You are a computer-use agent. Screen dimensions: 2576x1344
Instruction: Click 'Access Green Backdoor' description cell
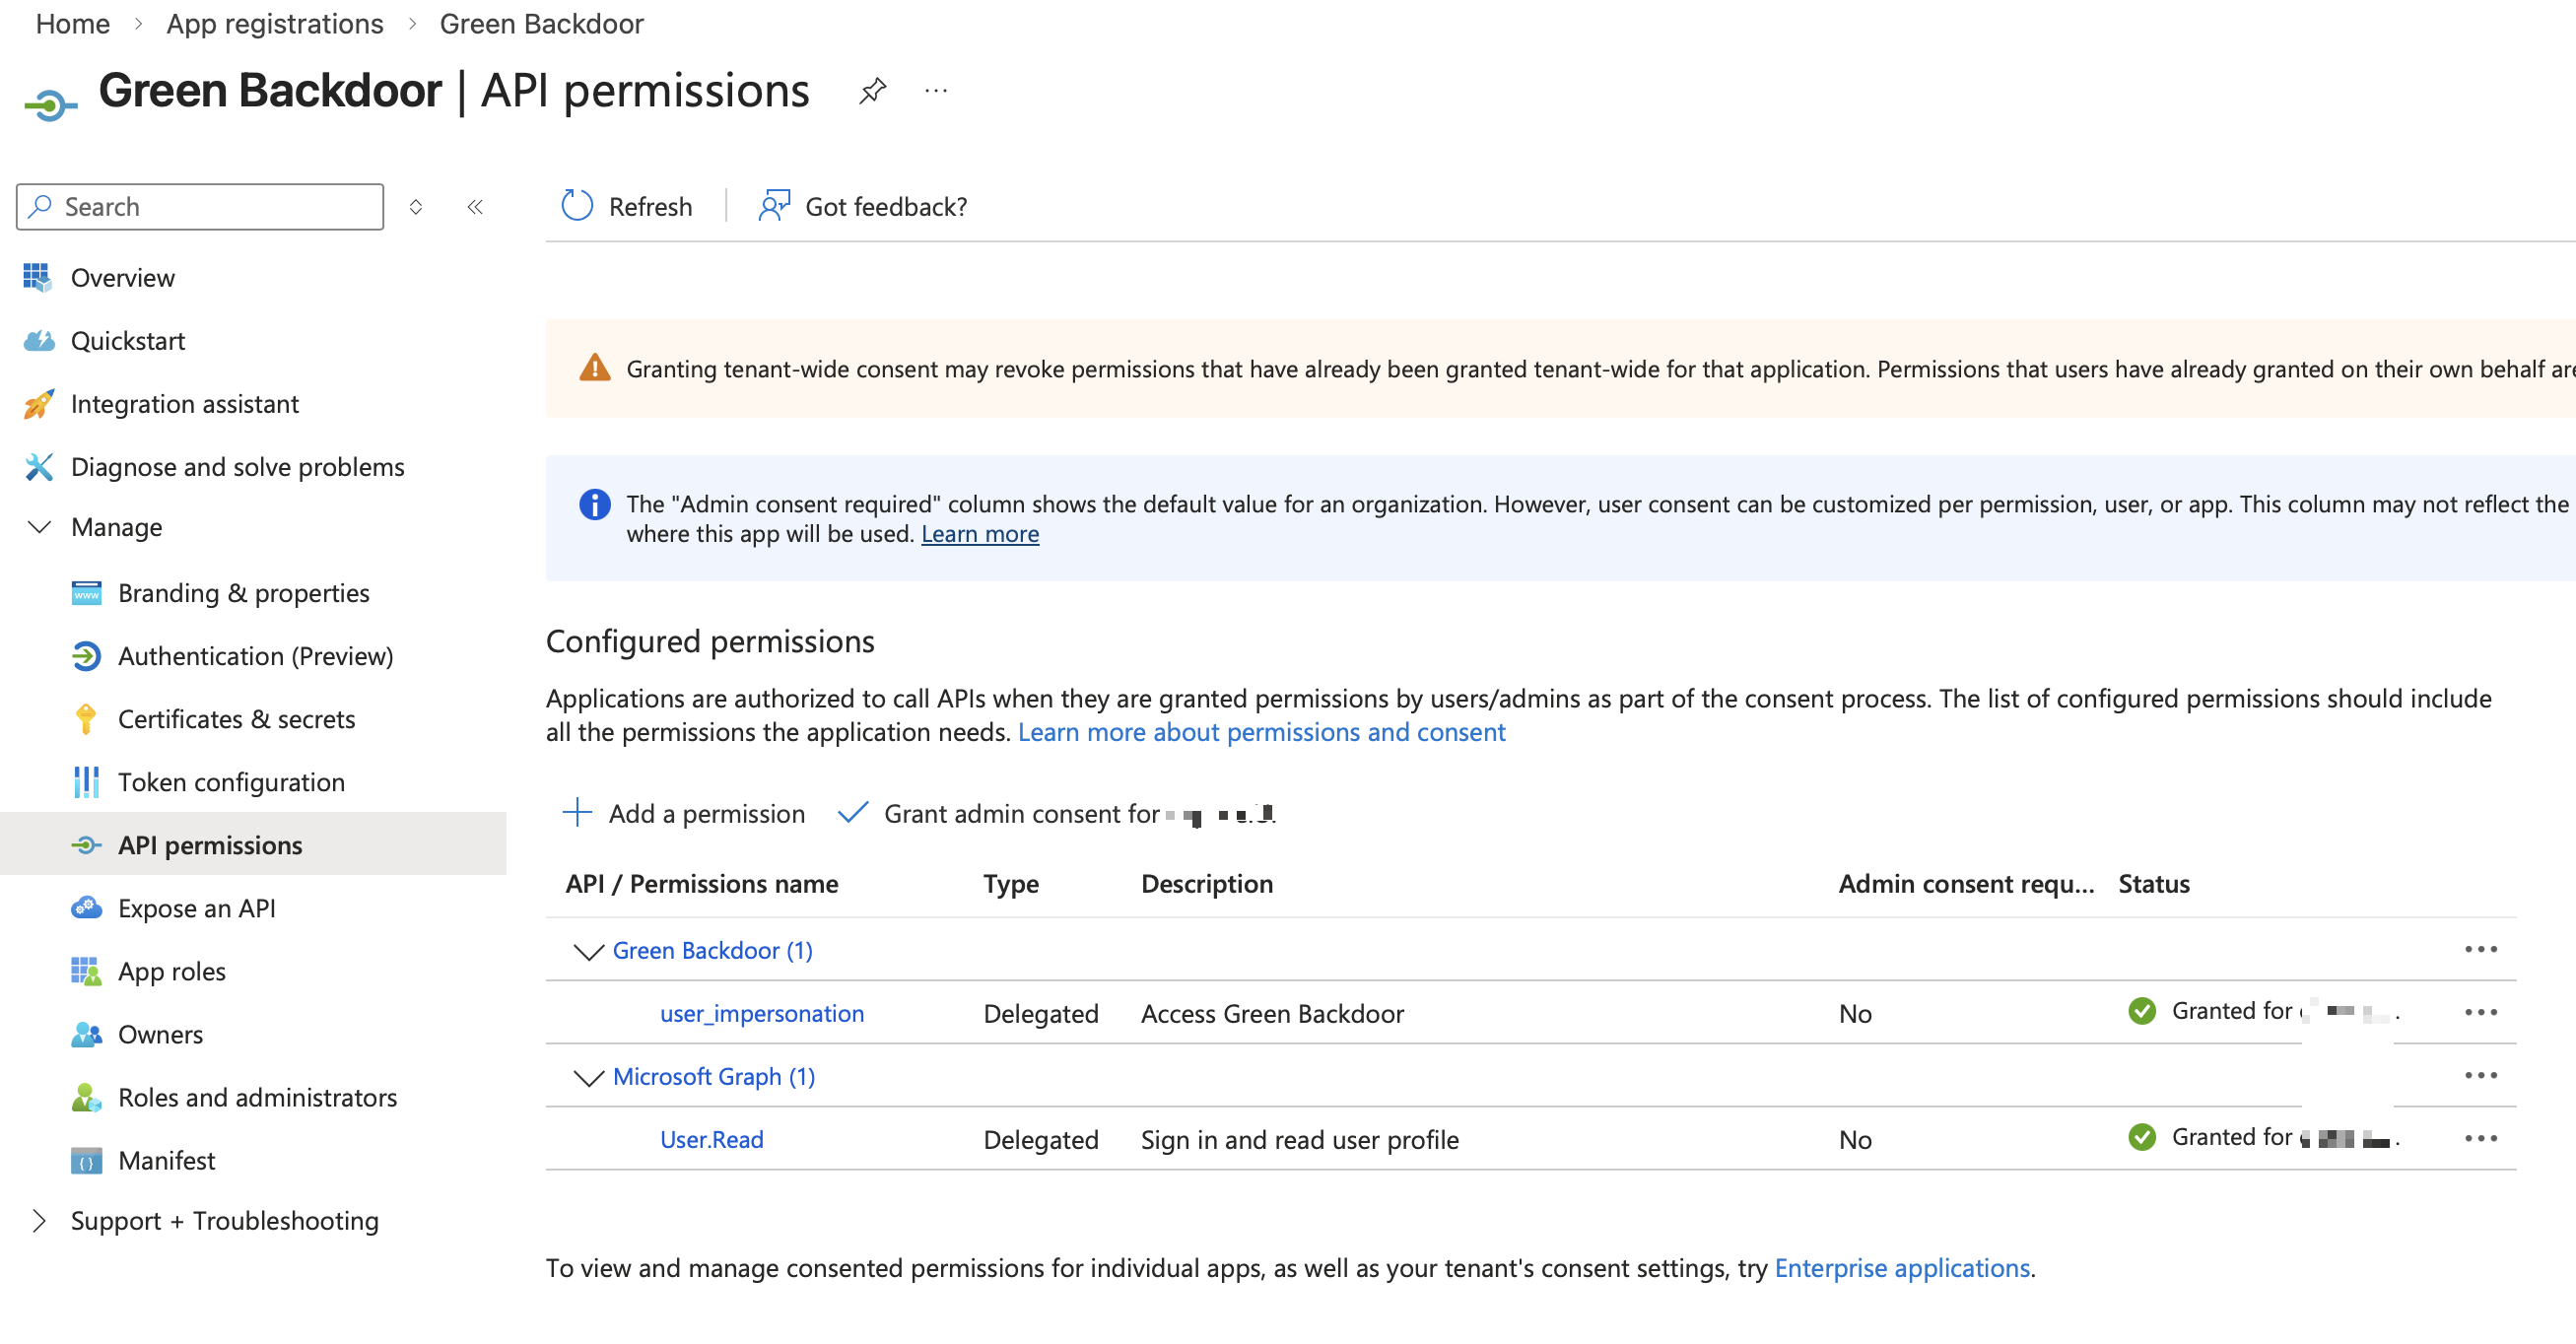click(x=1272, y=1013)
